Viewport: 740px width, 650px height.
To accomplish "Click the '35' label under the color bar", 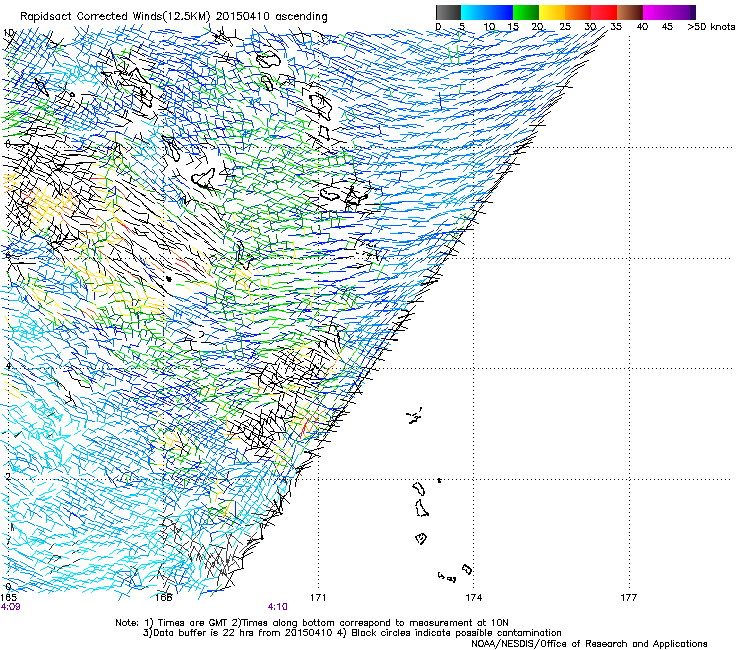I will (x=616, y=27).
